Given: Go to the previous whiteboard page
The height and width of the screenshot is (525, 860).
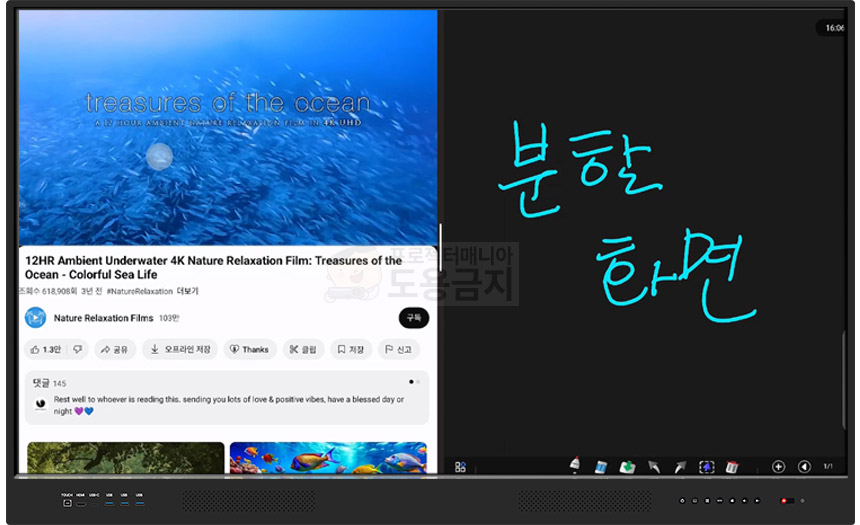Looking at the screenshot, I should click(804, 467).
